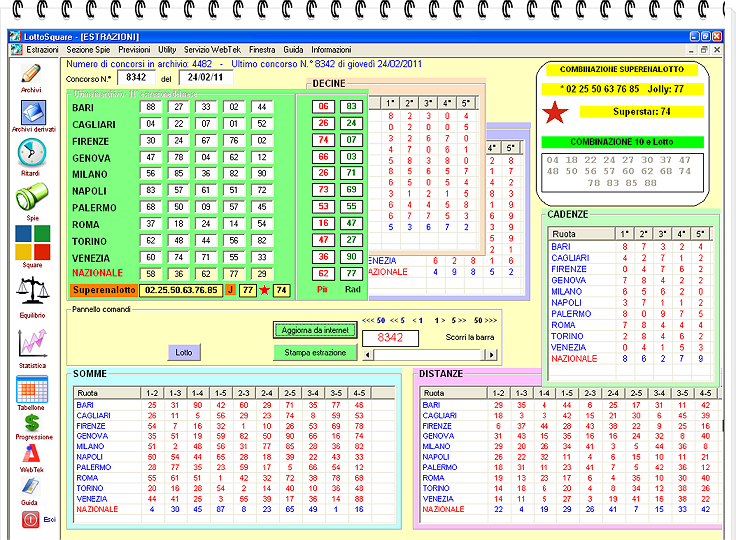Click the LottoSquare menu bar app icon
The image size is (736, 540).
[16, 49]
